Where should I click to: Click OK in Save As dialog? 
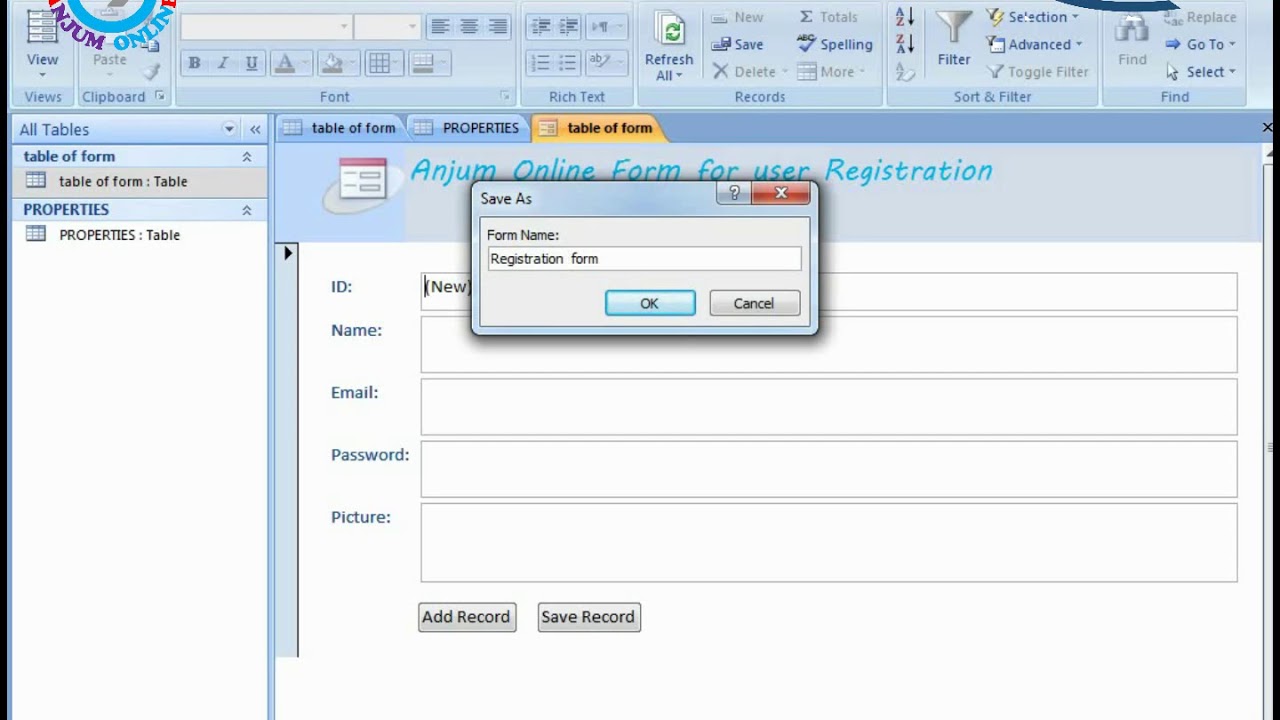coord(650,303)
